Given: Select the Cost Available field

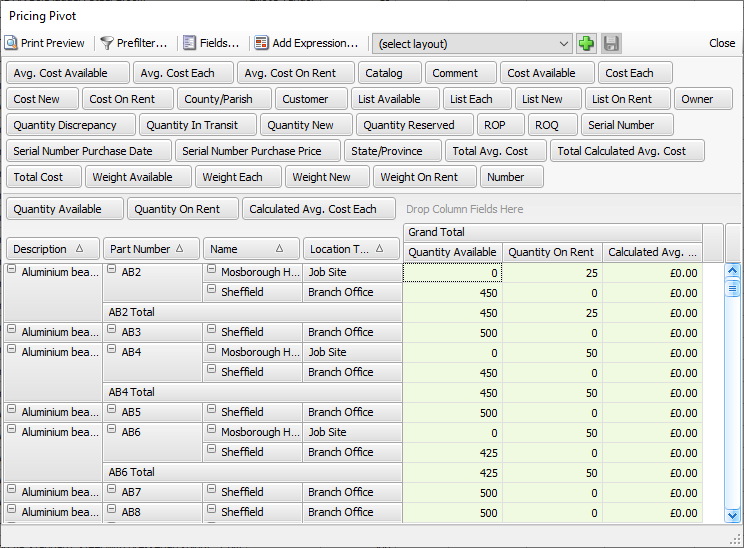Looking at the screenshot, I should (x=547, y=73).
